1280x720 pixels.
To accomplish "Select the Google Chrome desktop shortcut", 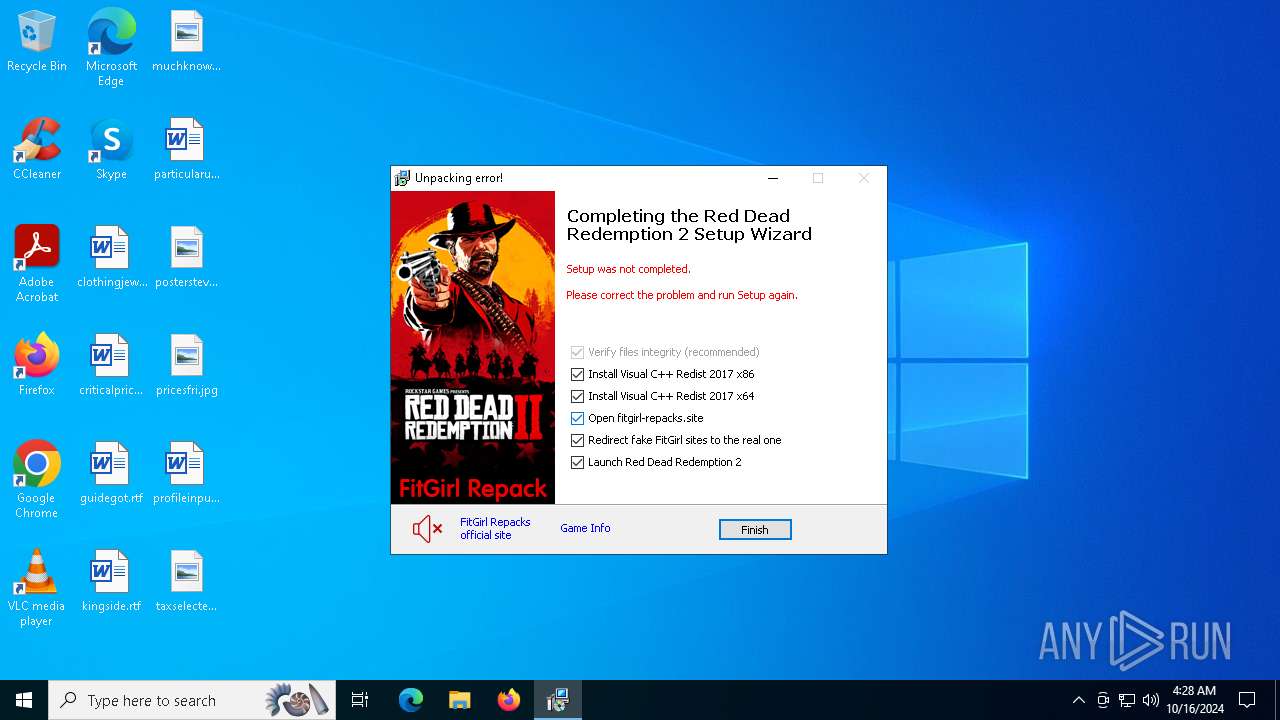I will (x=37, y=479).
